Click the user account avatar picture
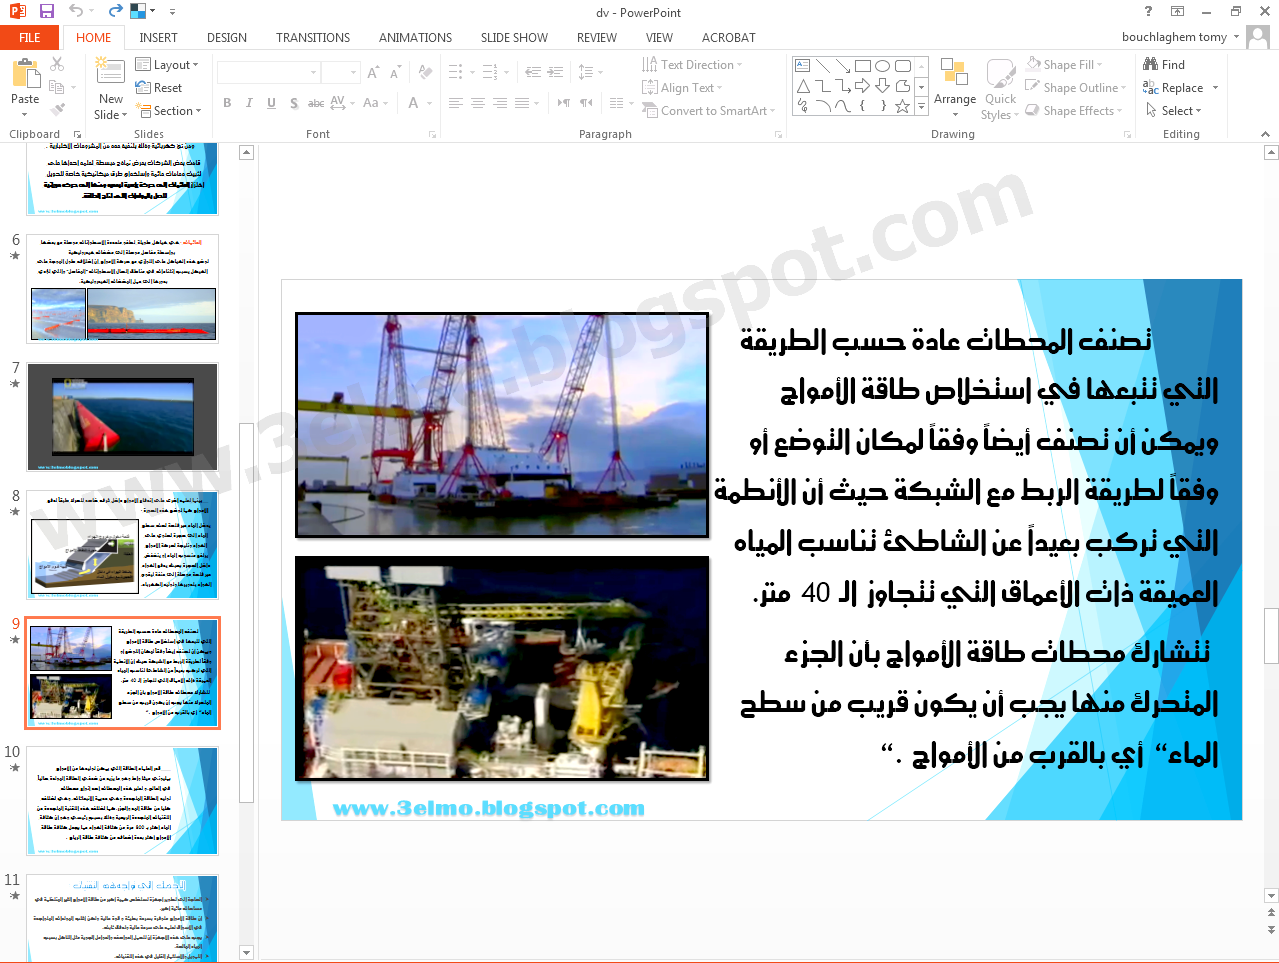Screen dimensions: 1279x963 pyautogui.click(x=1258, y=37)
